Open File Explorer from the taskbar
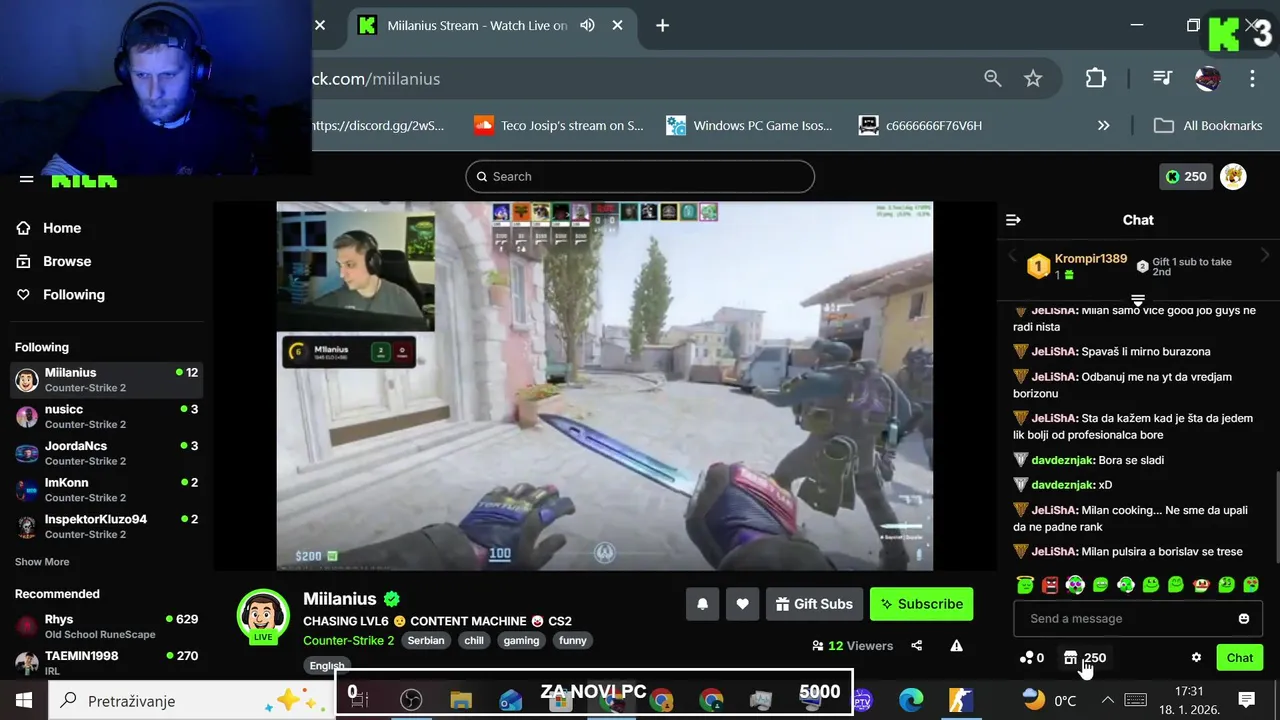 pos(461,700)
